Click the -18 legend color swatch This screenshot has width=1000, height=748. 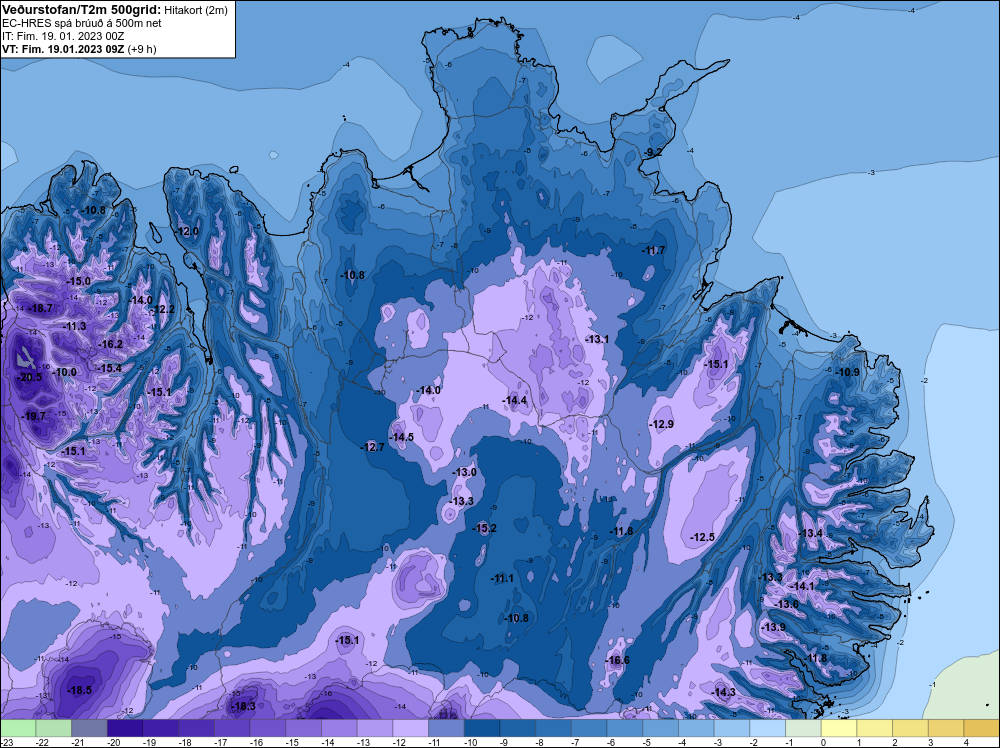point(196,728)
